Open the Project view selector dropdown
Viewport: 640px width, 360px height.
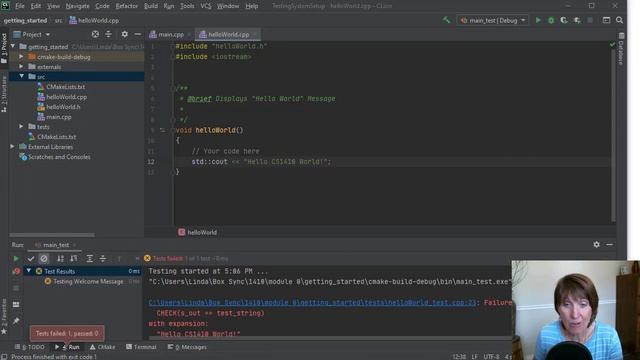pyautogui.click(x=32, y=34)
